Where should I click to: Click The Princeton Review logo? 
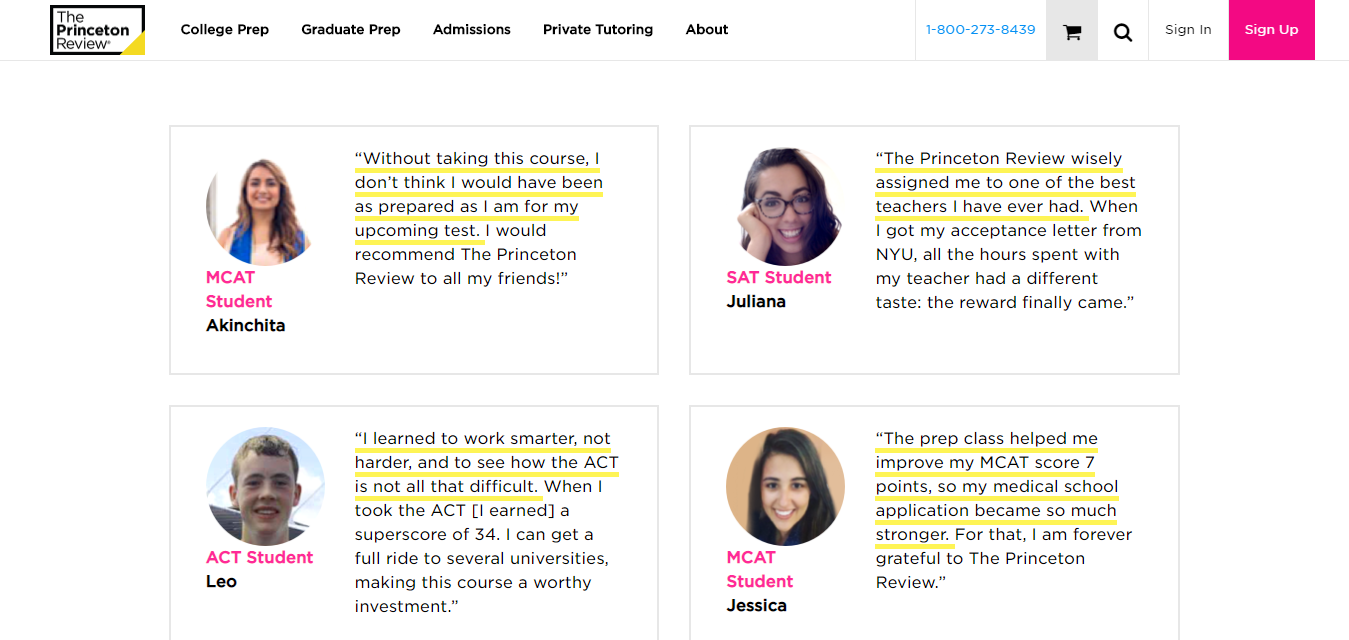[97, 30]
